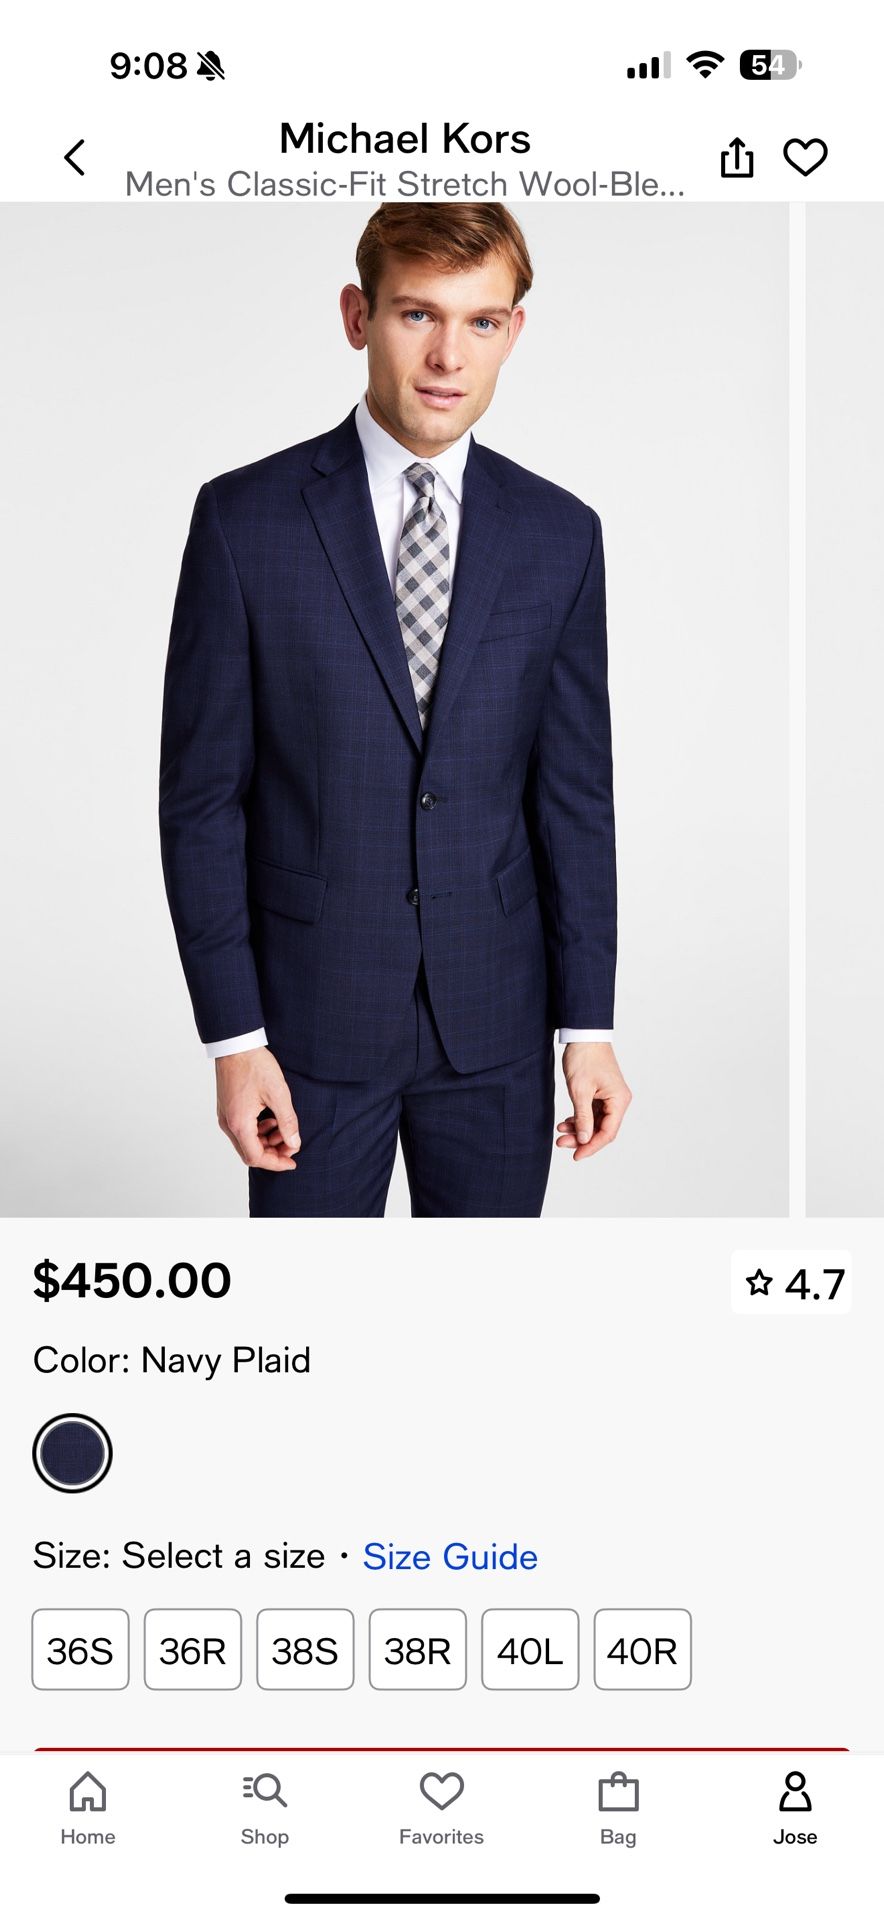Favorite this suit with the heart icon
884x1920 pixels.
tap(805, 156)
